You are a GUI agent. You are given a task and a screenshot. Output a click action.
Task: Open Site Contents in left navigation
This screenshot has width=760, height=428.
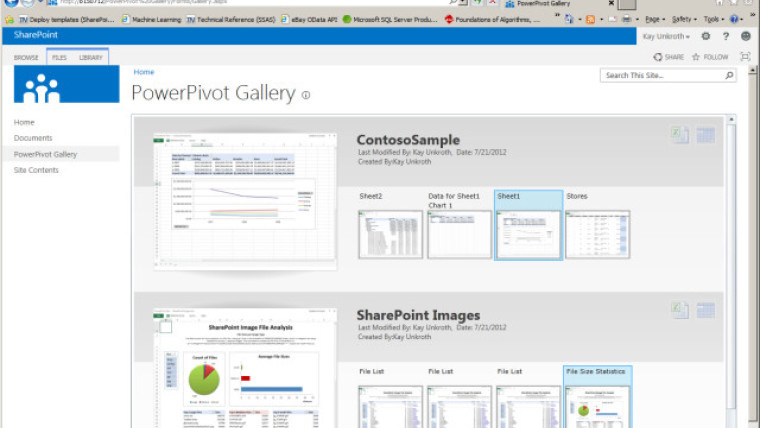tap(36, 170)
